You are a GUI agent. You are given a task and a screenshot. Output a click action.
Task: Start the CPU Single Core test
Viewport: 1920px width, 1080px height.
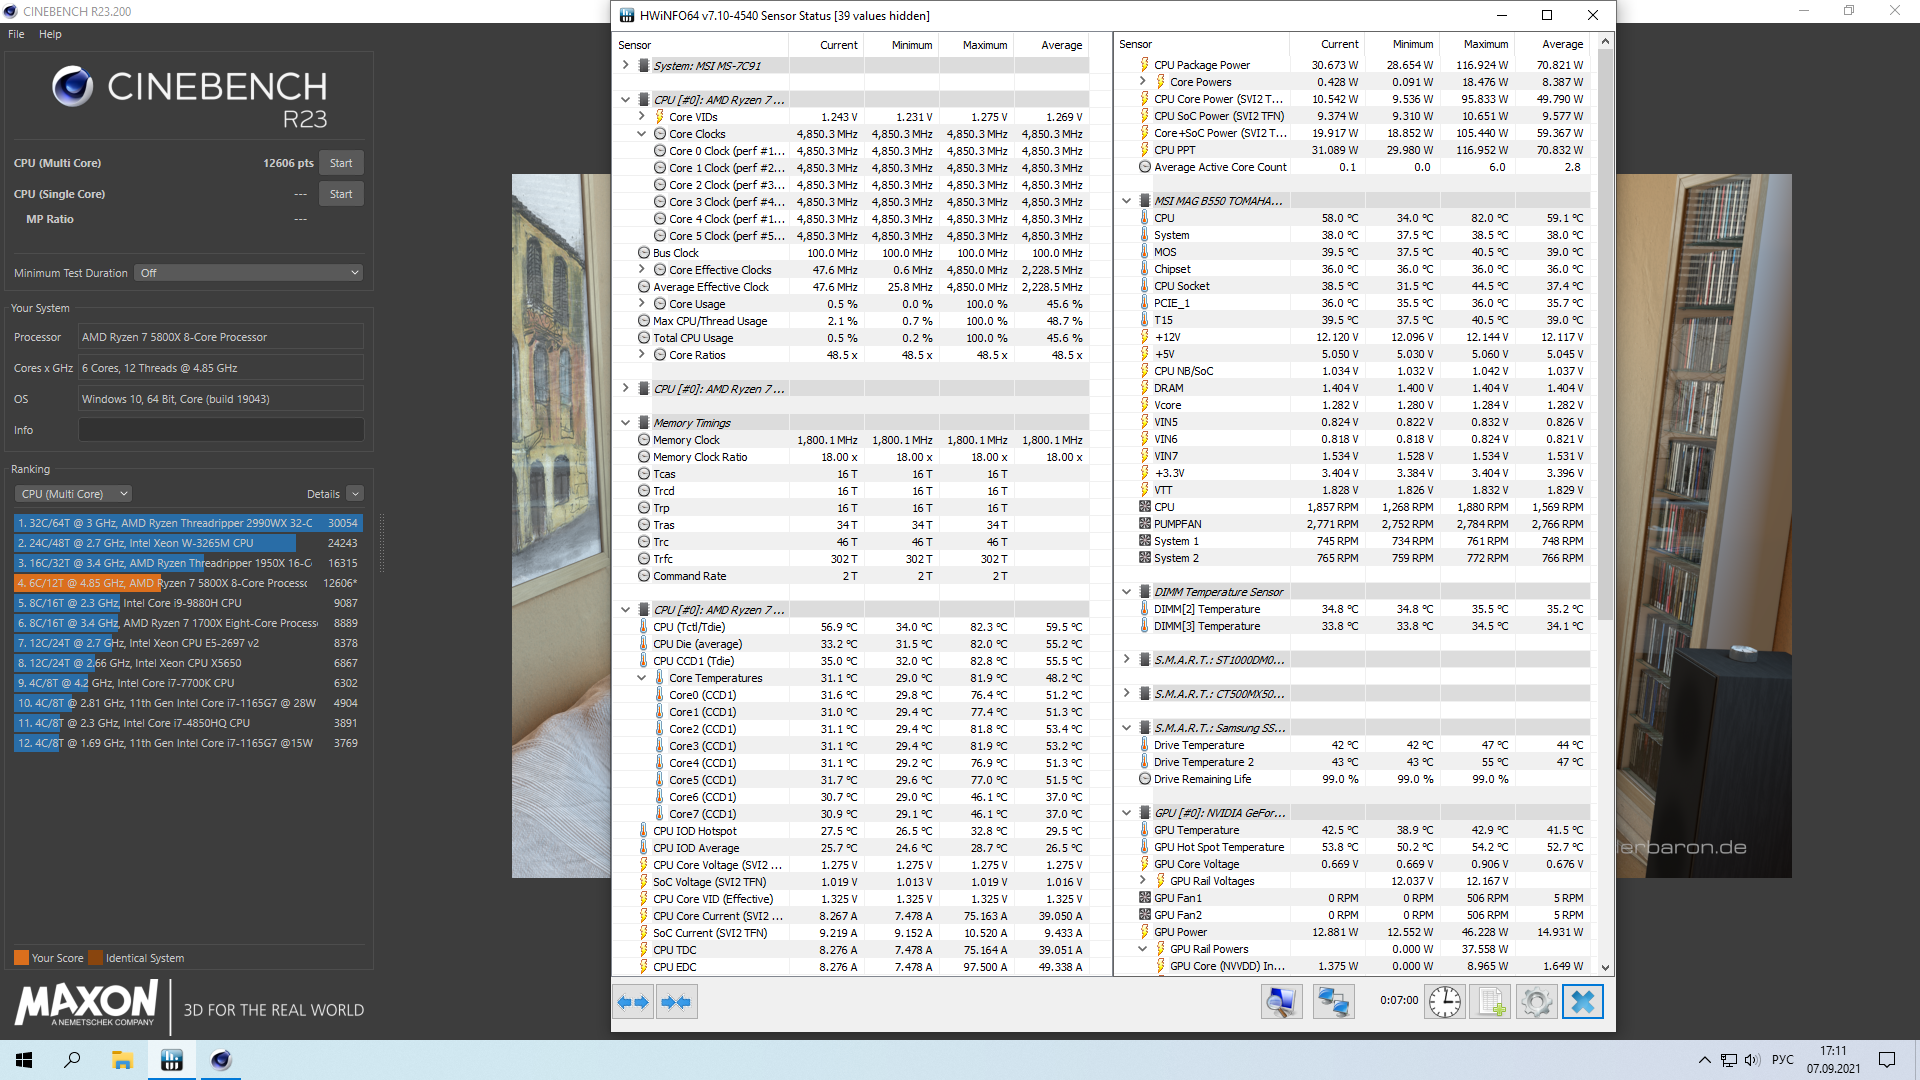341,194
